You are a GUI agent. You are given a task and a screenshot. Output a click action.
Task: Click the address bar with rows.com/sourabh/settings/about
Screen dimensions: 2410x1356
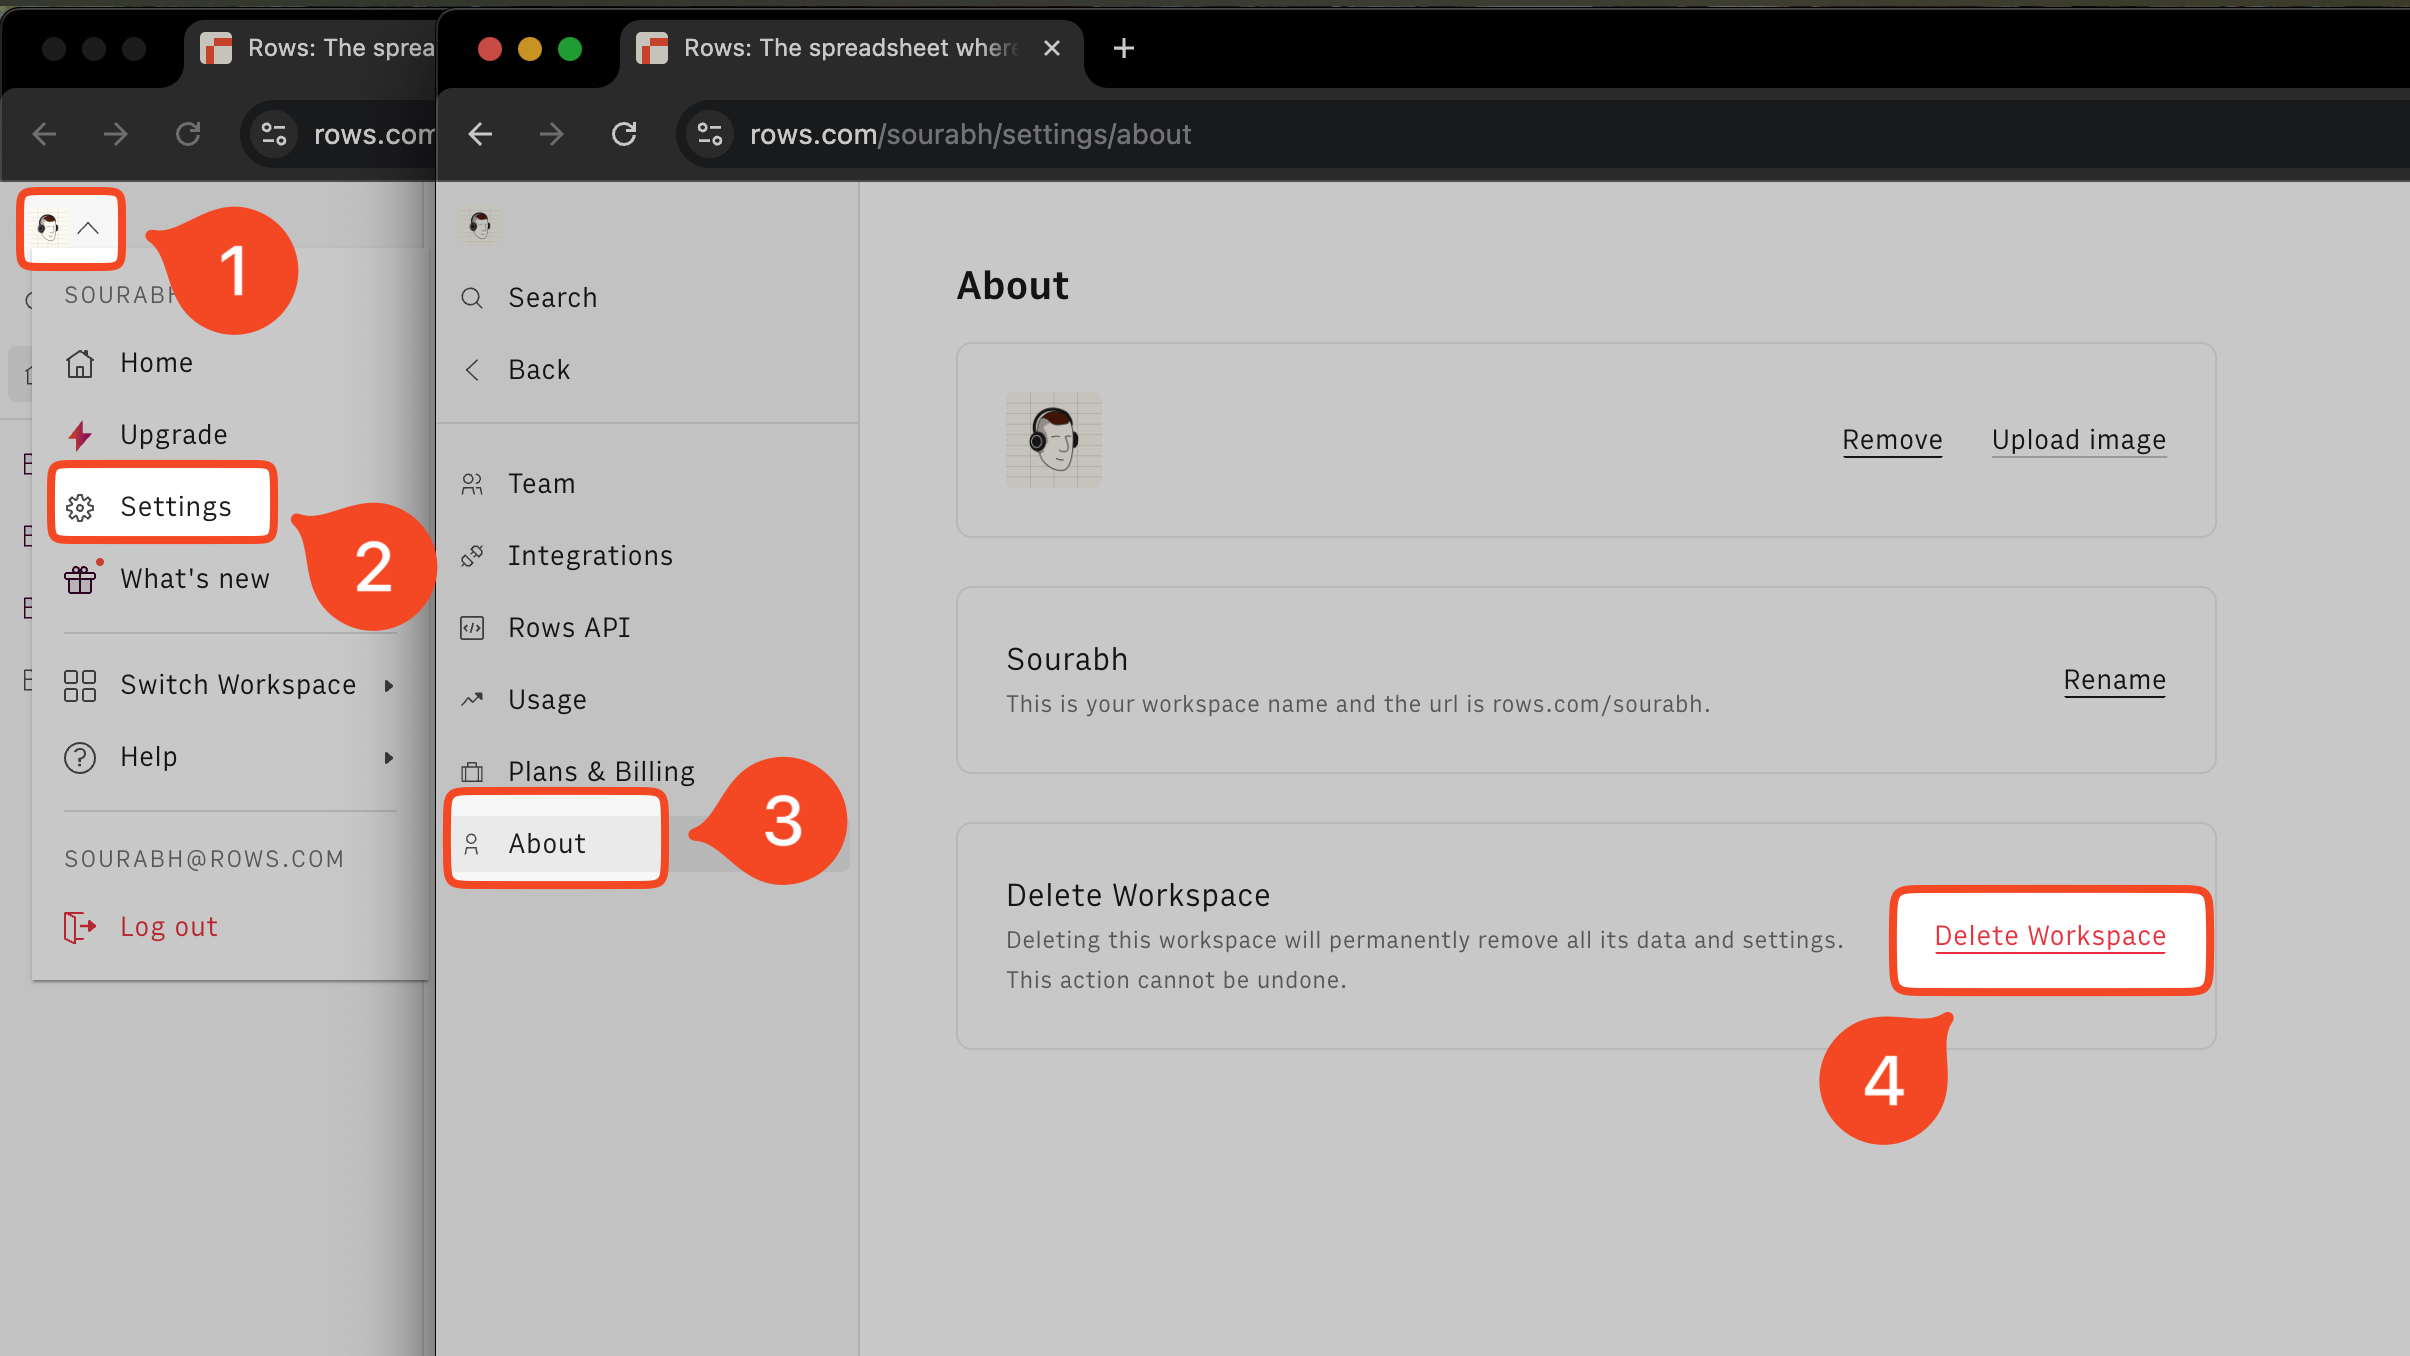tap(970, 134)
